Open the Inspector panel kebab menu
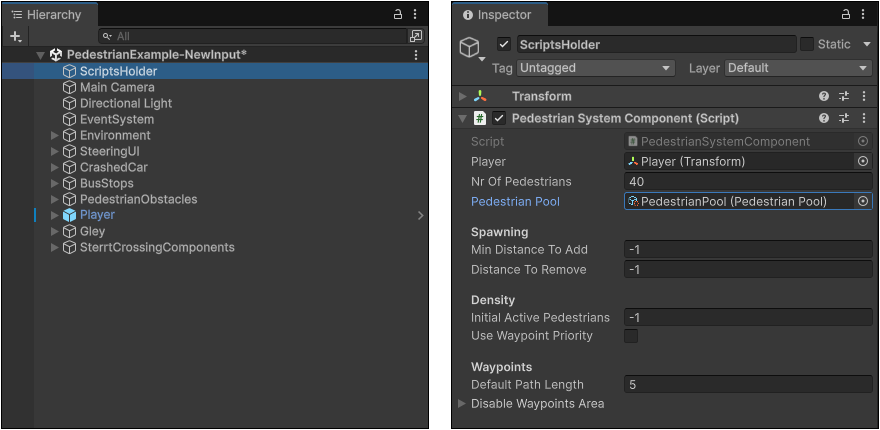The width and height of the screenshot is (880, 430). (x=864, y=15)
